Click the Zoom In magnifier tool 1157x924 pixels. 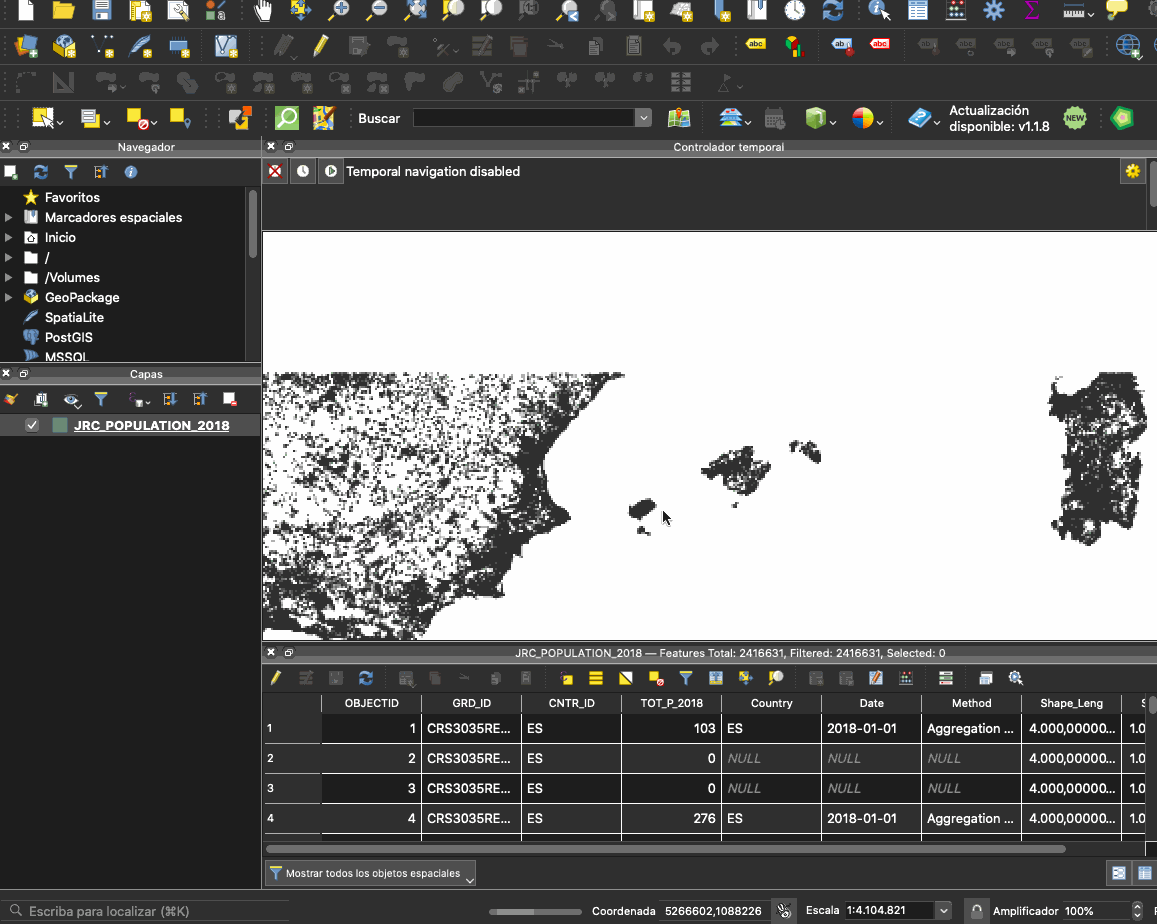point(340,11)
